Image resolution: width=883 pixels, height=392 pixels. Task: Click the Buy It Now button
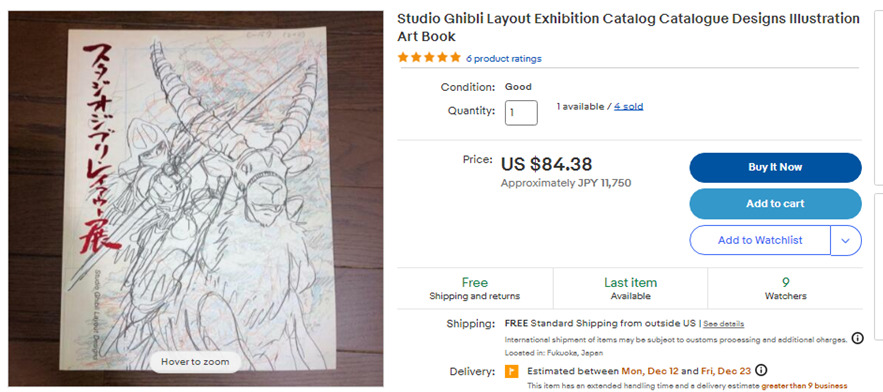[775, 167]
